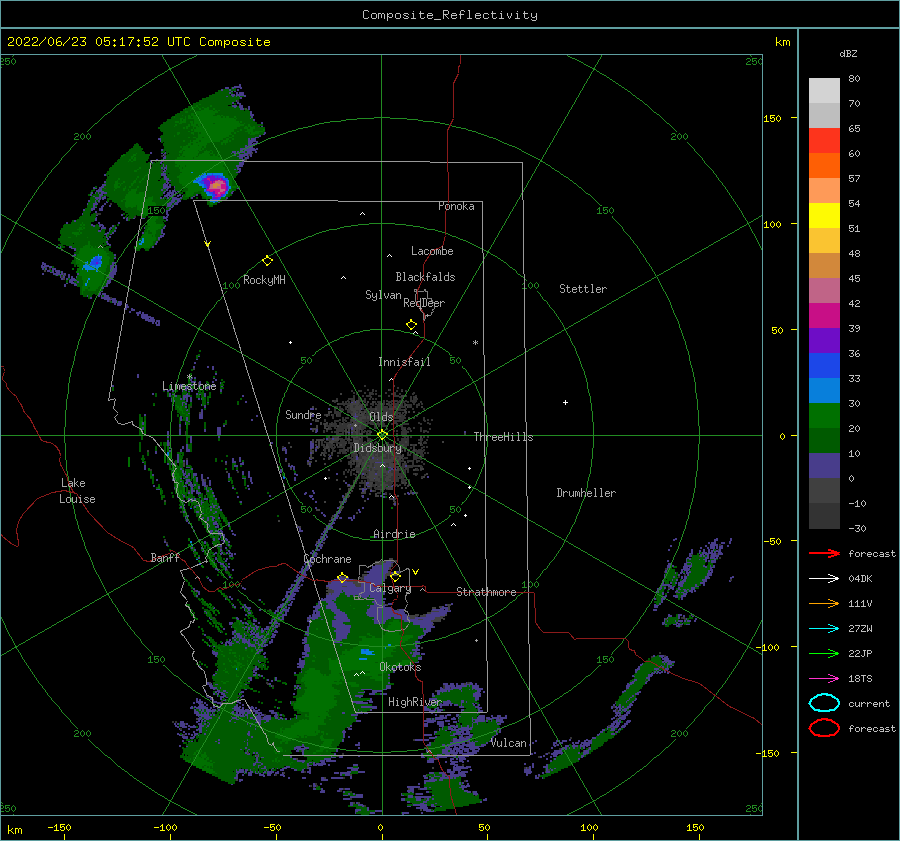Click the Innisfail label
The height and width of the screenshot is (841, 900).
(404, 362)
